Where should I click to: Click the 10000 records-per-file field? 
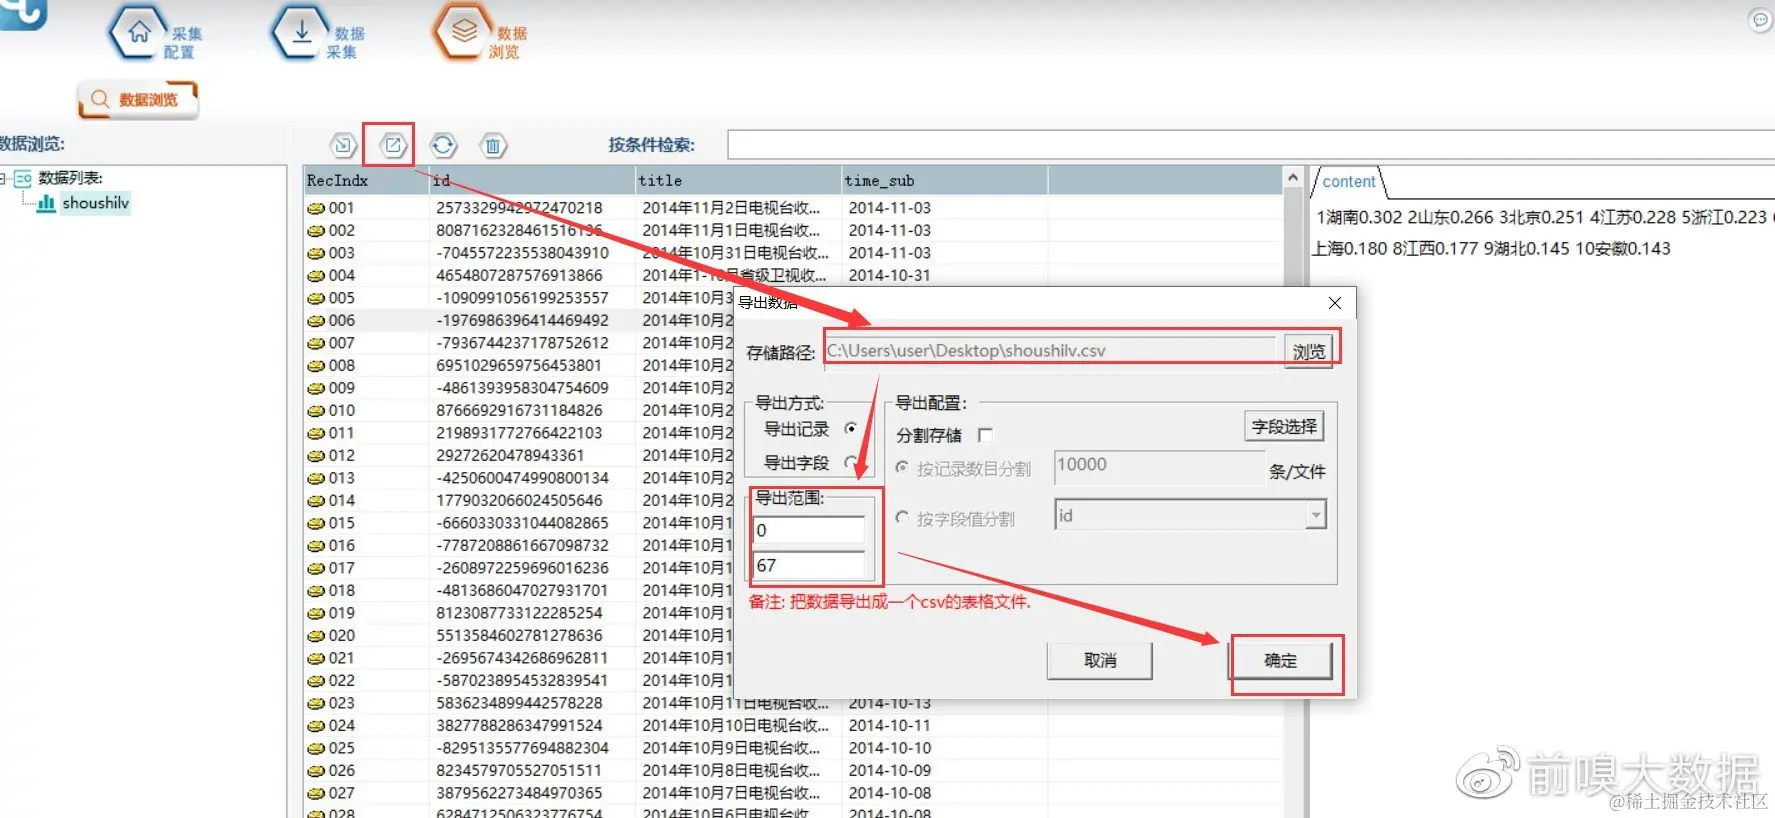pyautogui.click(x=1159, y=466)
